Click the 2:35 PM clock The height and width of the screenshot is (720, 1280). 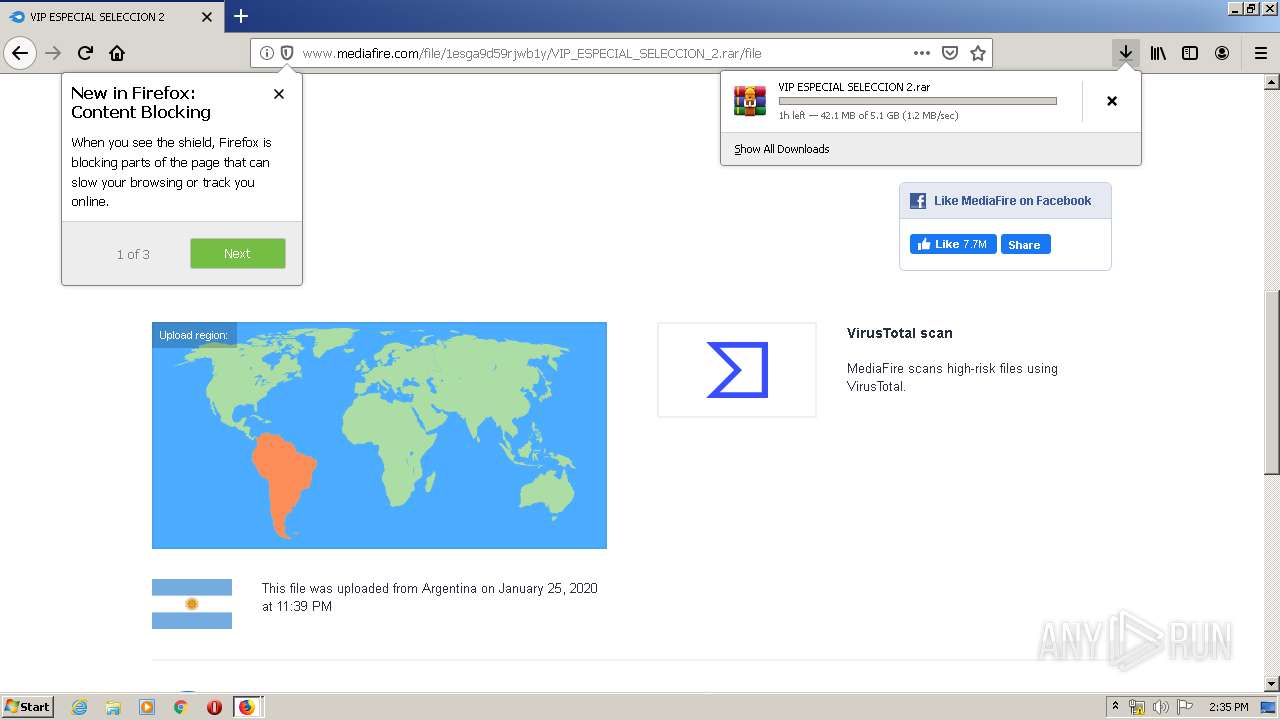1229,707
